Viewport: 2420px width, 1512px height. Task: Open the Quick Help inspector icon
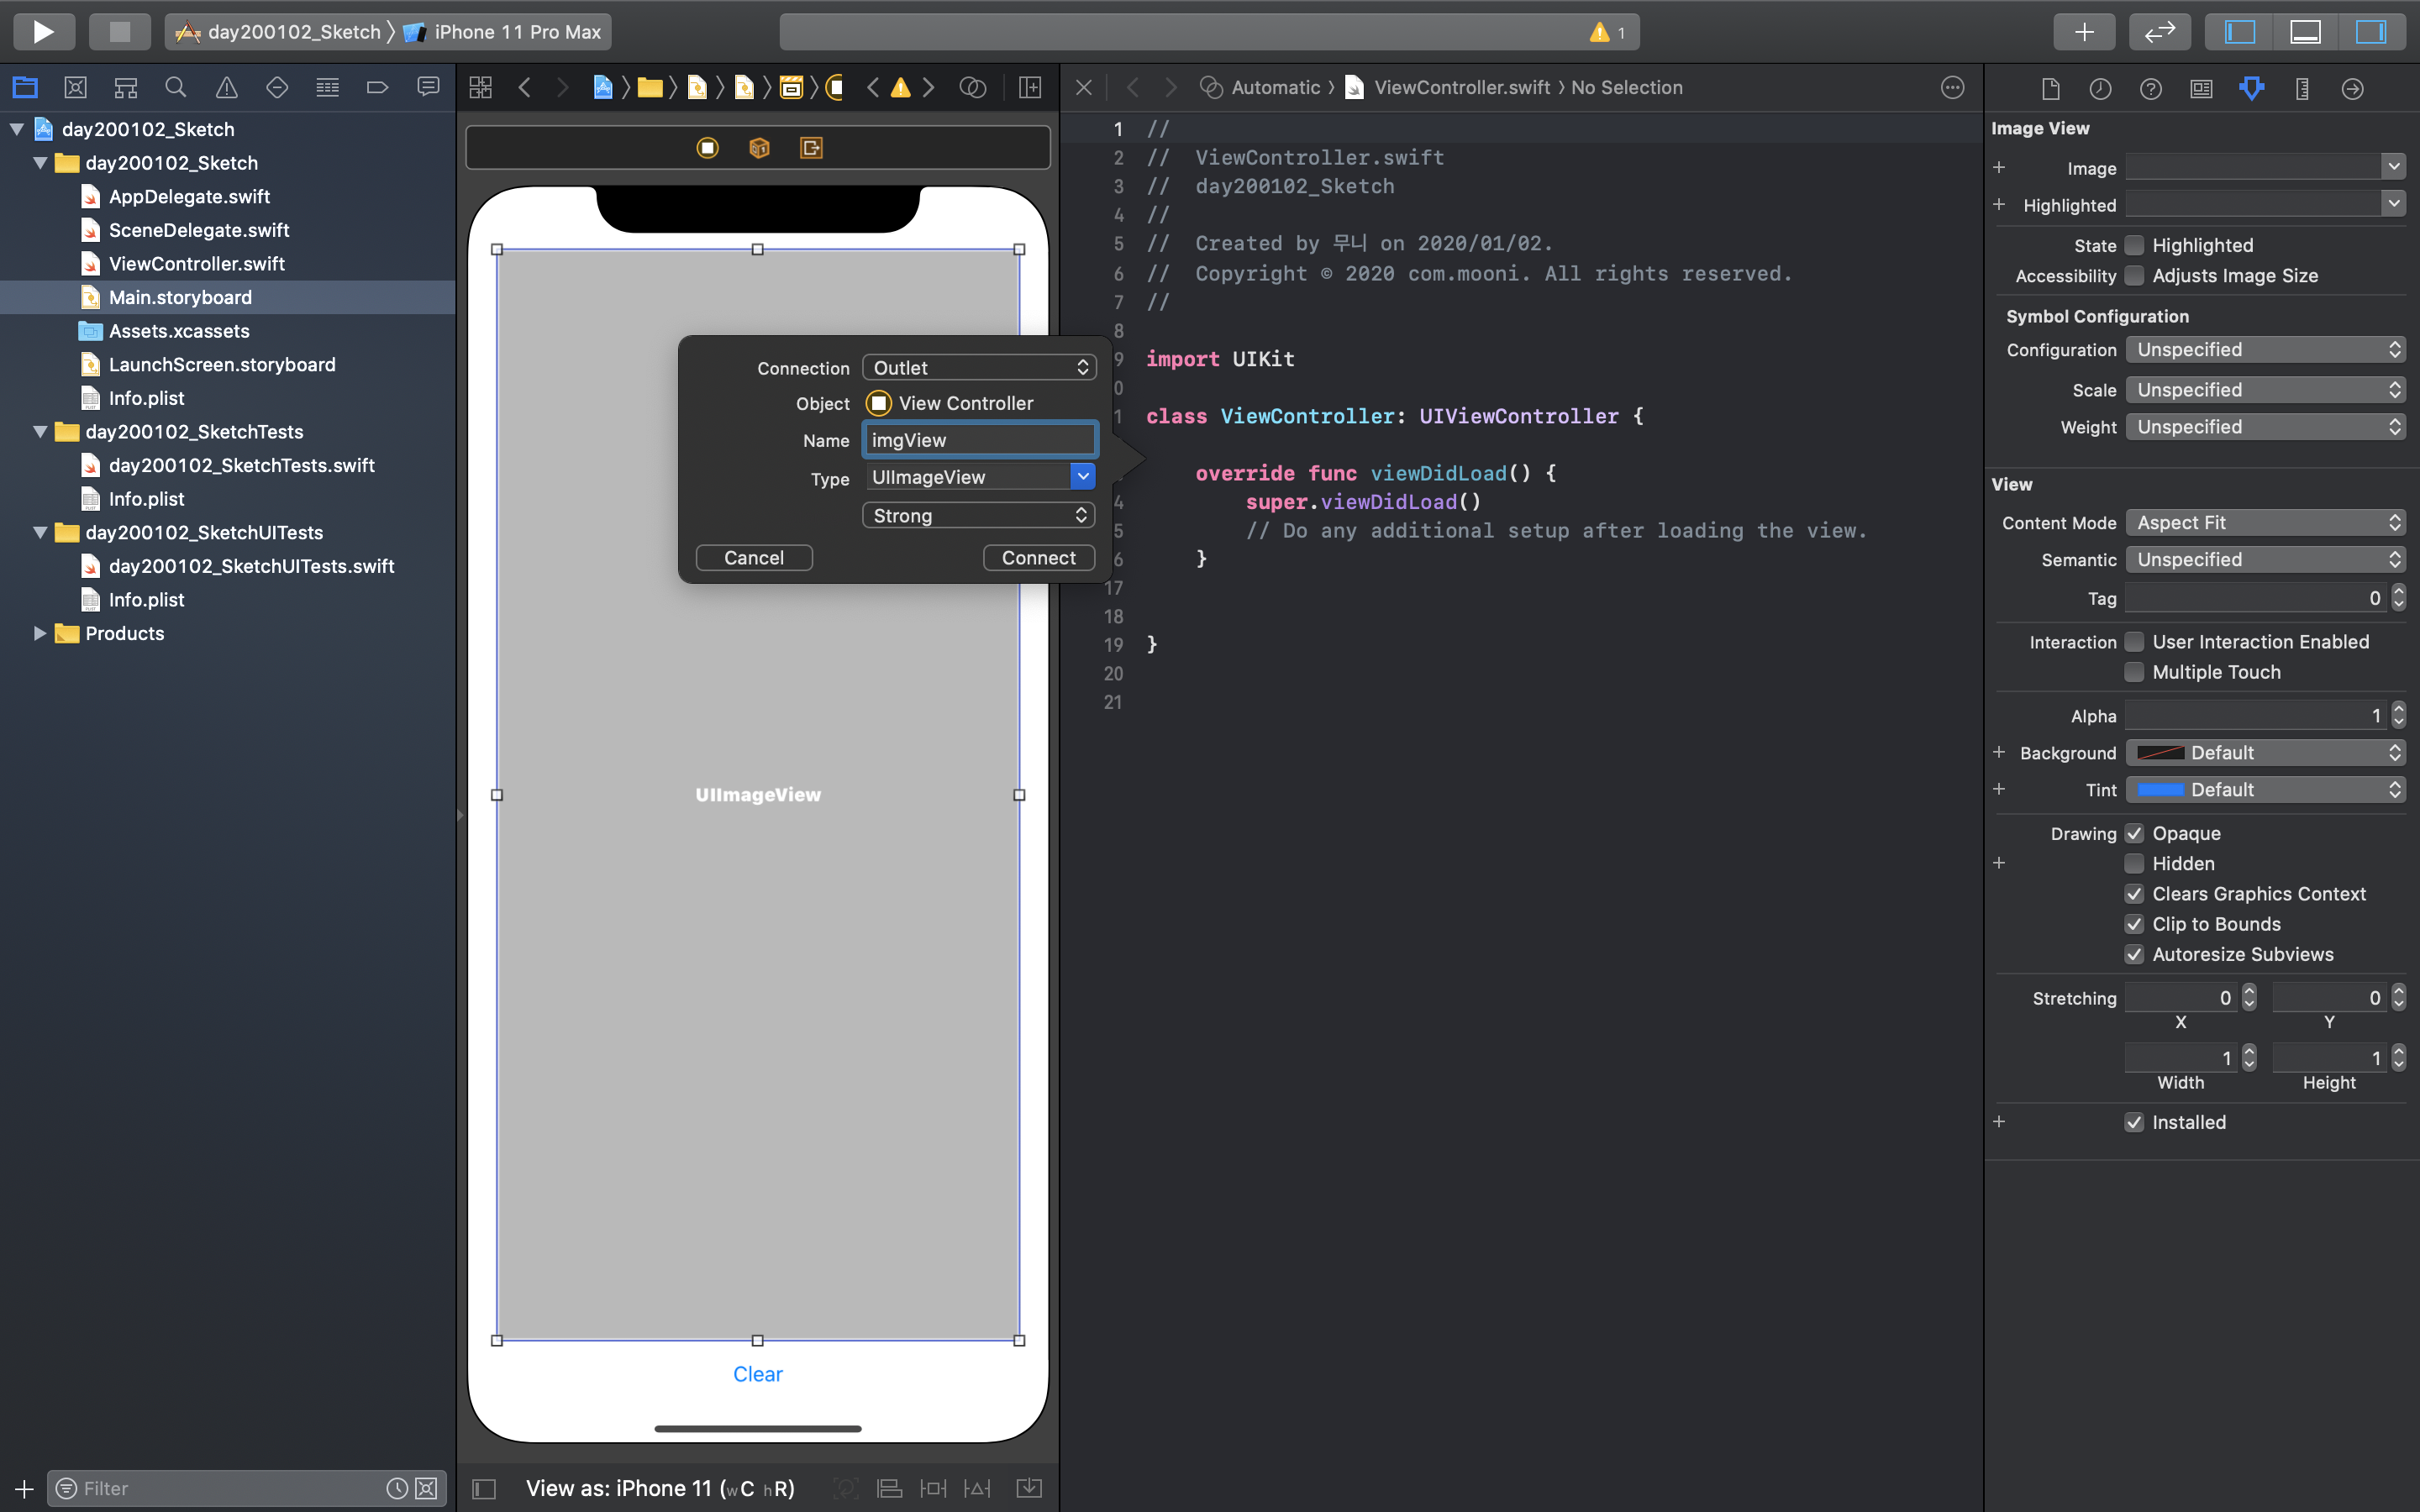(x=2150, y=89)
